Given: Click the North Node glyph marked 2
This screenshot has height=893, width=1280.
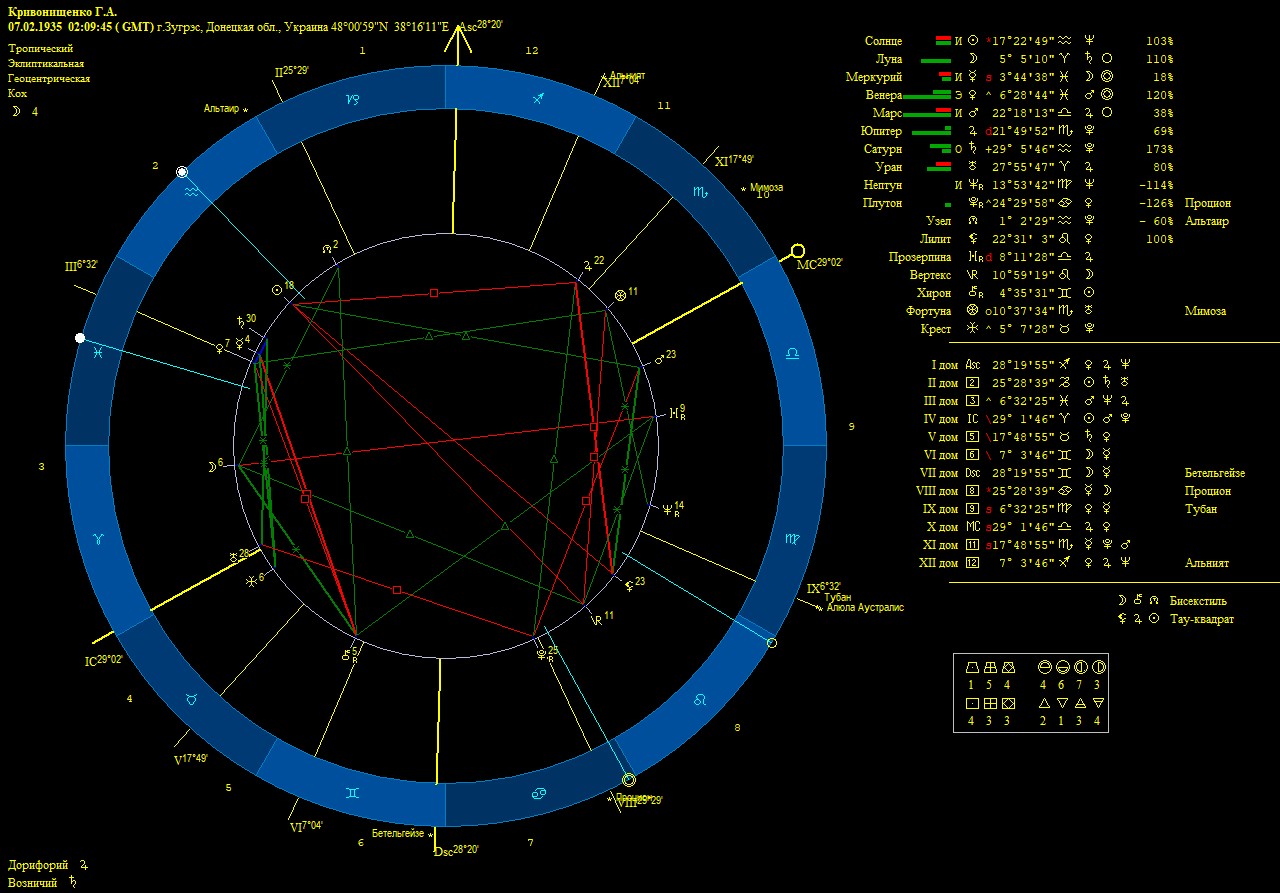Looking at the screenshot, I should (x=325, y=247).
